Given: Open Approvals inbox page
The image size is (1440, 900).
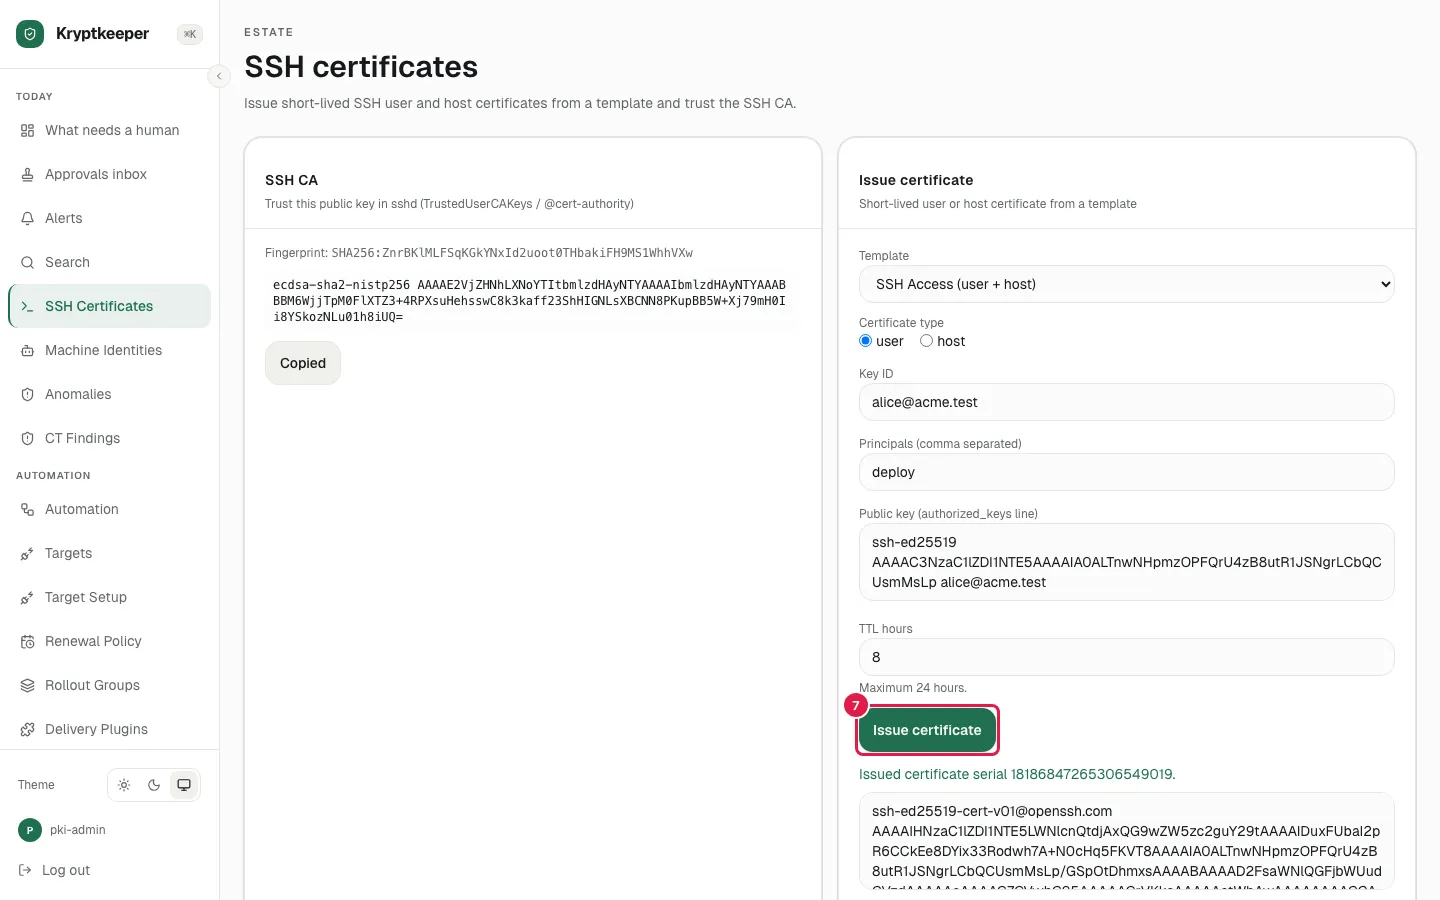Looking at the screenshot, I should pos(109,175).
